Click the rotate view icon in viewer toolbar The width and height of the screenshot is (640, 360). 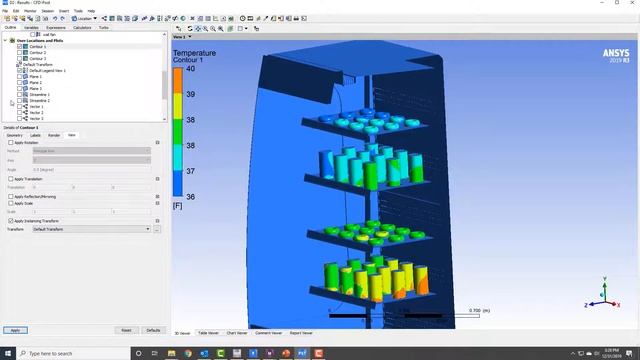[x=190, y=29]
